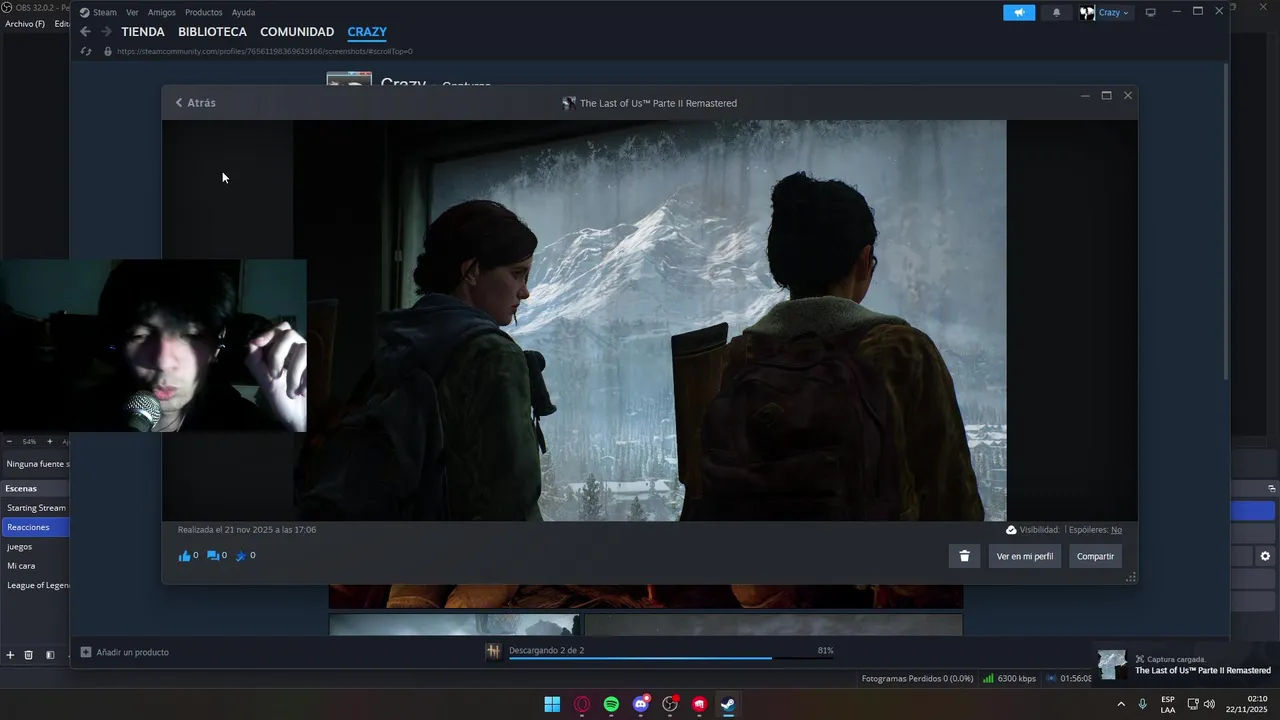The image size is (1280, 720).
Task: Zoom in OBS preview with plus
Action: point(50,441)
